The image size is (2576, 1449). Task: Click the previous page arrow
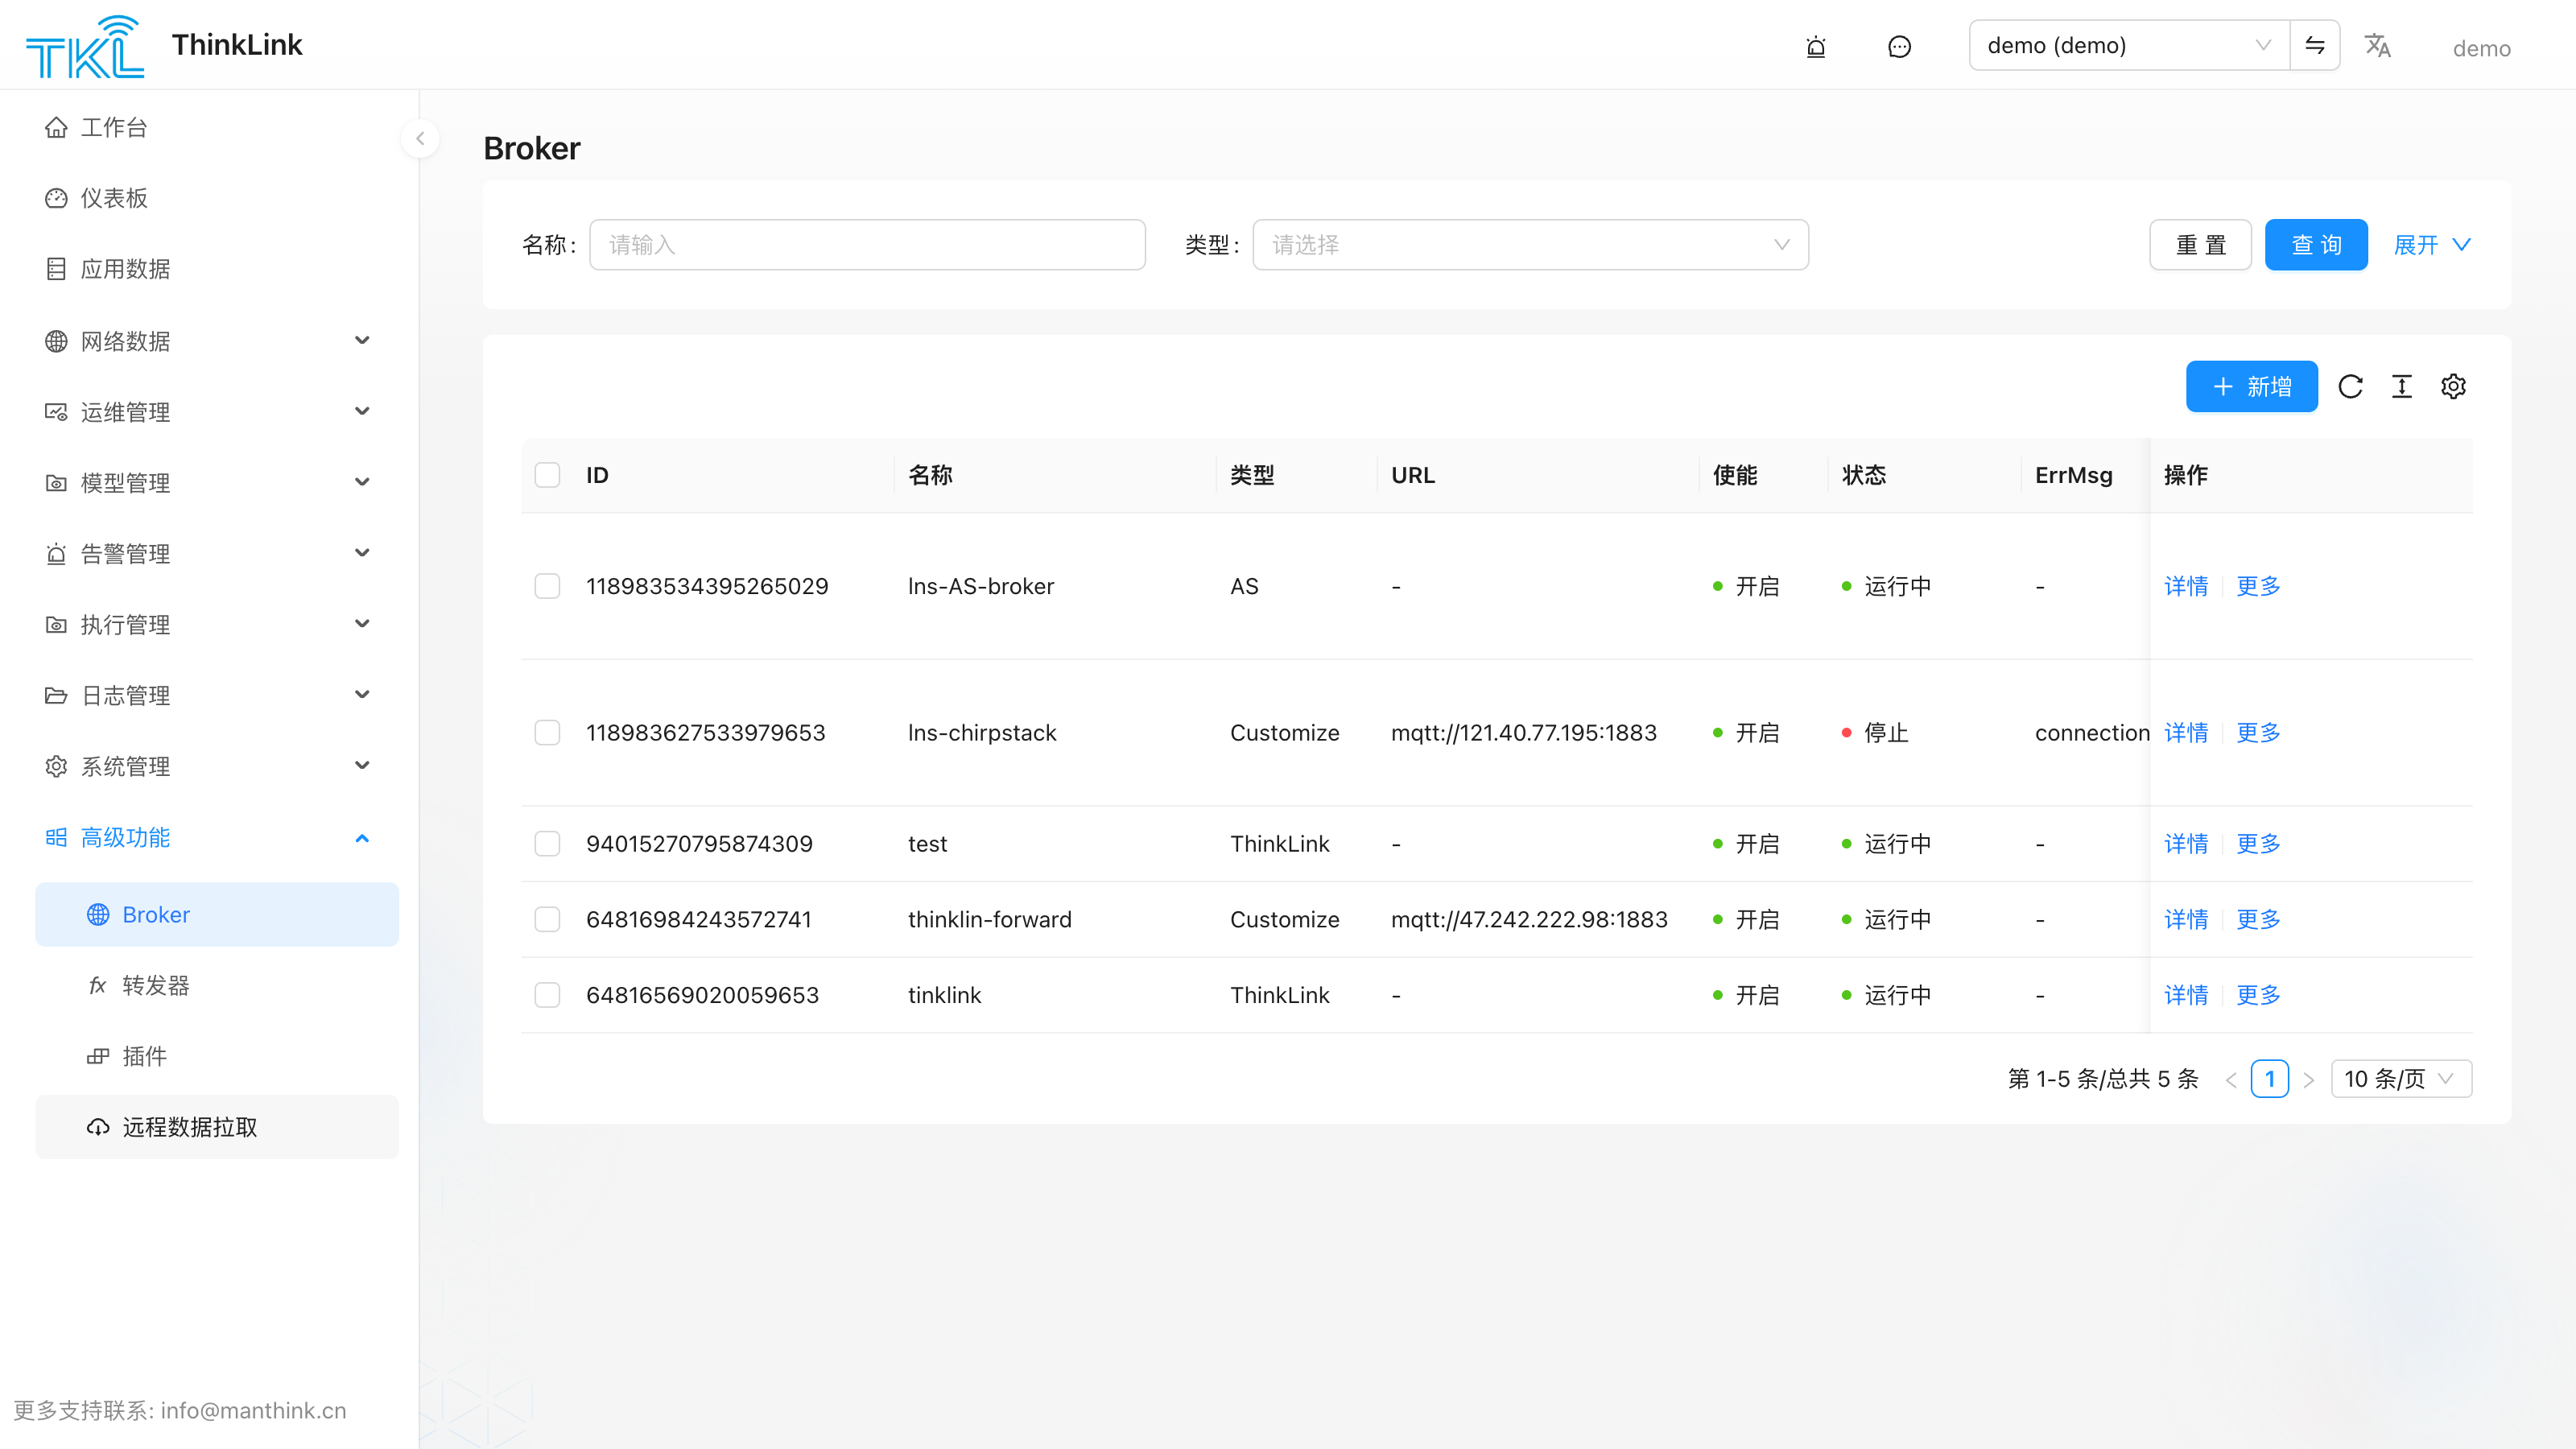pyautogui.click(x=2231, y=1080)
